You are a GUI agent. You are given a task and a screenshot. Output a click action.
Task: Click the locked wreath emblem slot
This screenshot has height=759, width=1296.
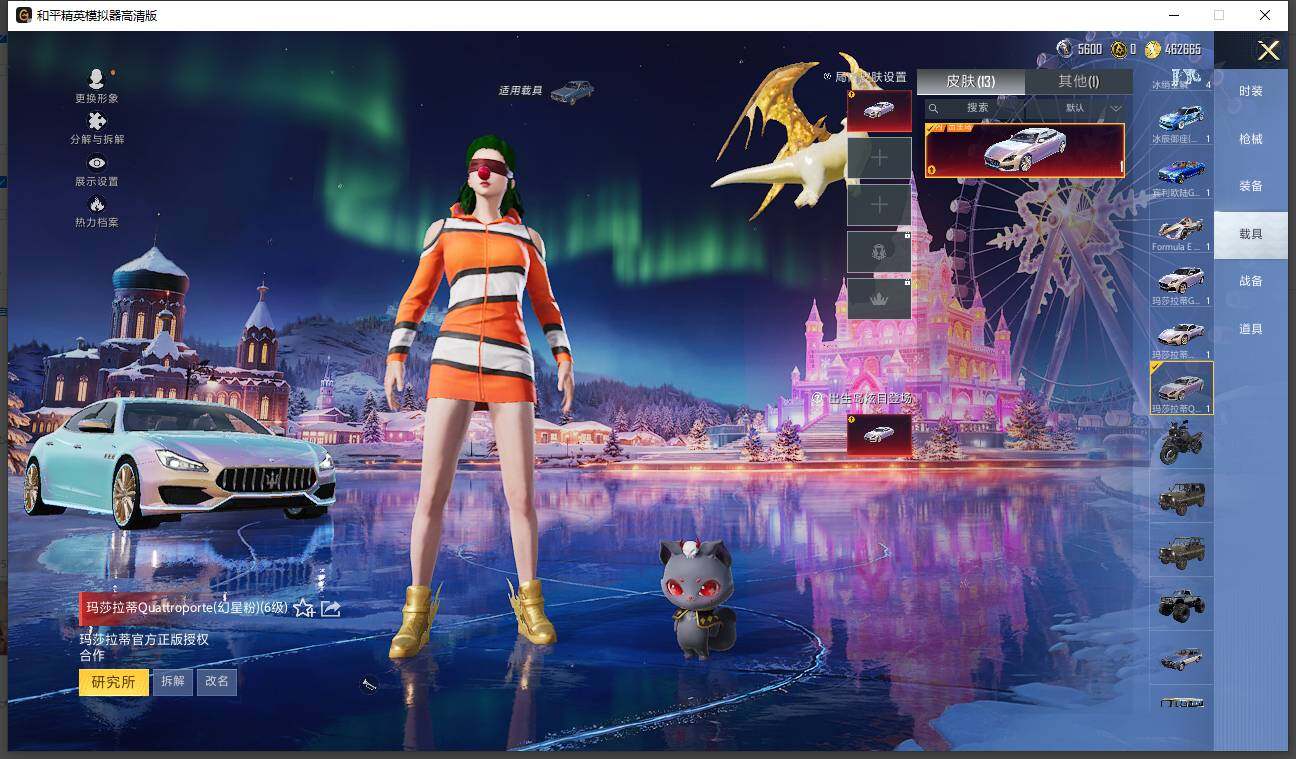coord(879,252)
